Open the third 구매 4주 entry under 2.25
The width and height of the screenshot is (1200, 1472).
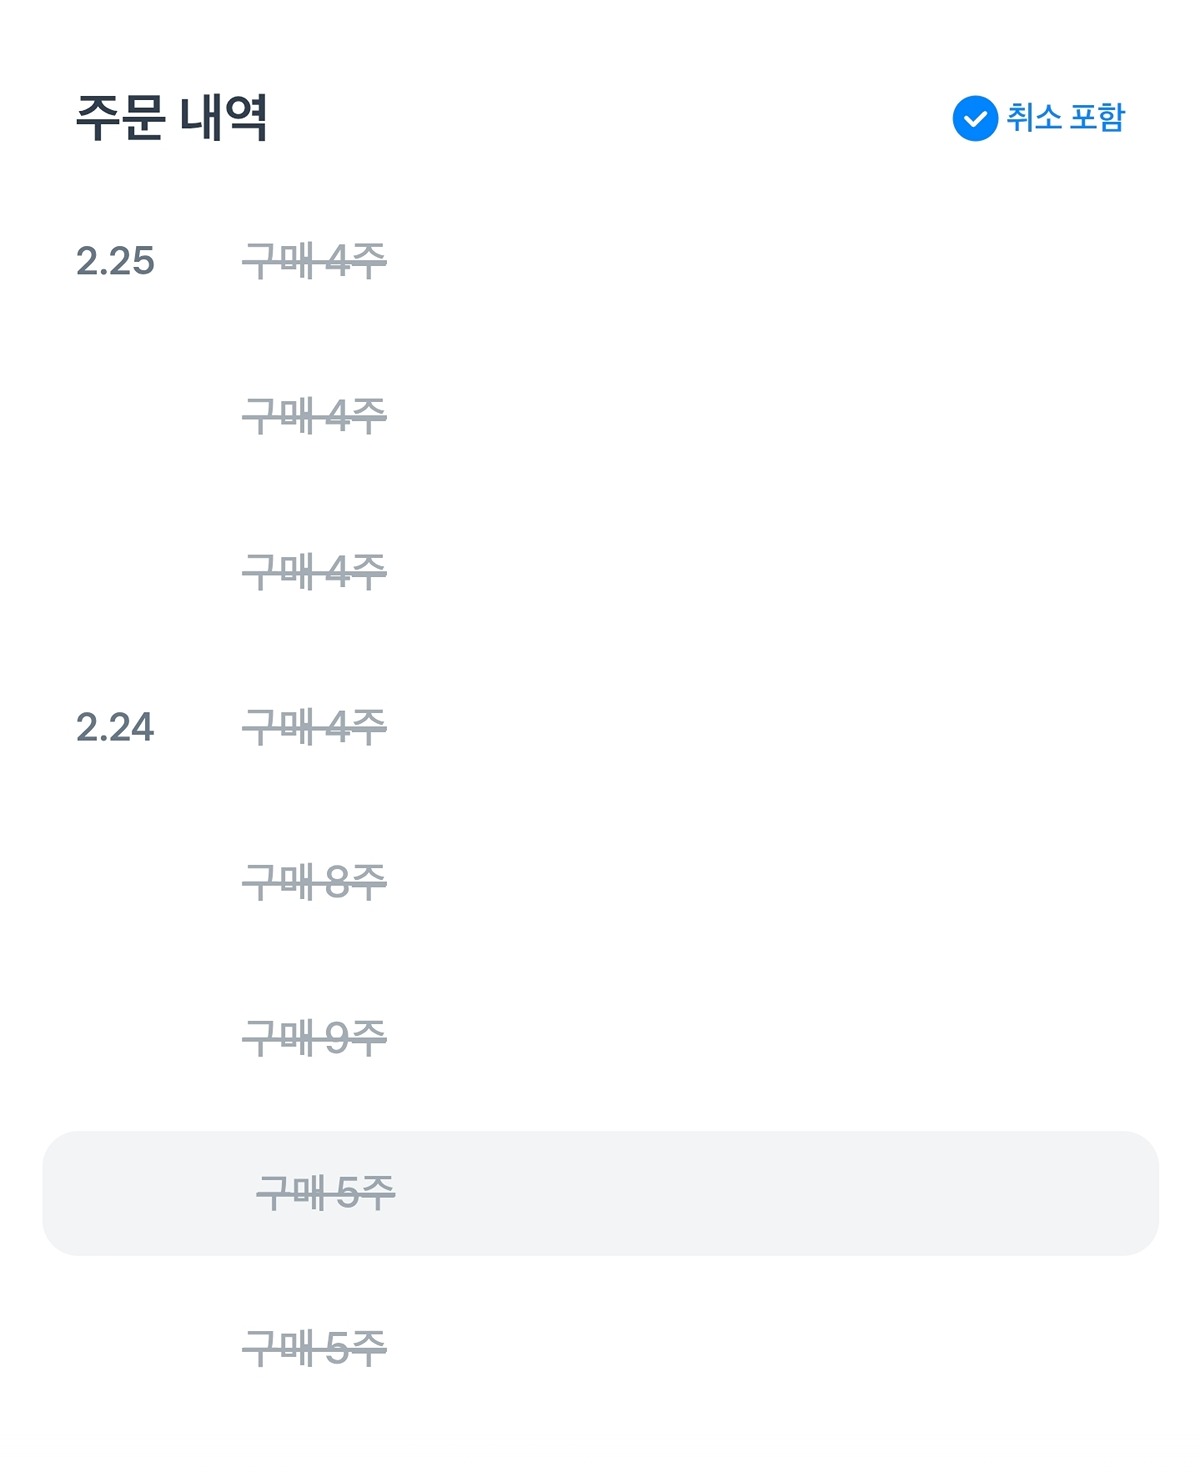click(x=315, y=572)
